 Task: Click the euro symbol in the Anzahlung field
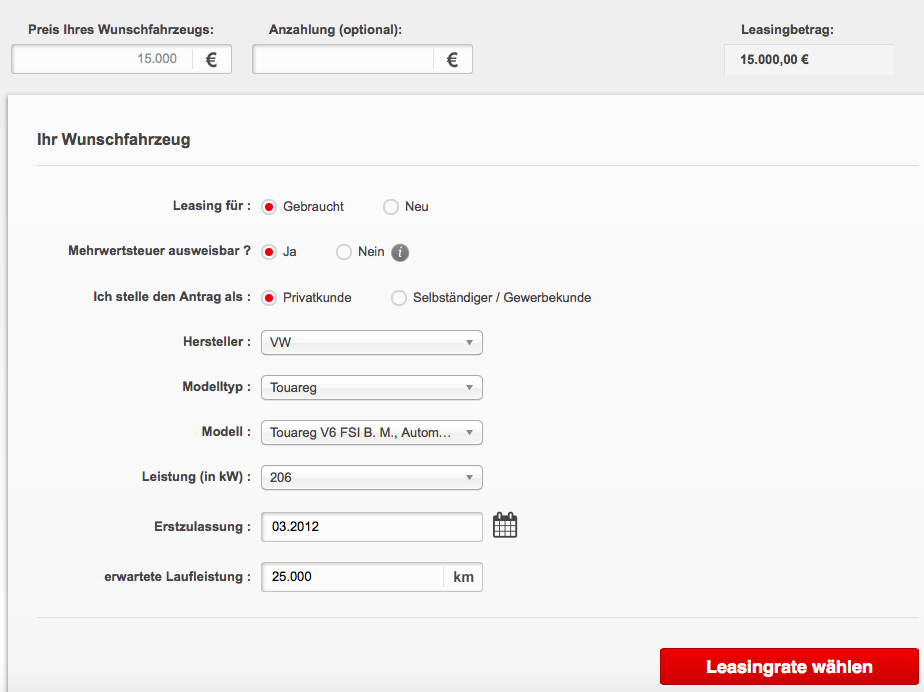click(453, 60)
